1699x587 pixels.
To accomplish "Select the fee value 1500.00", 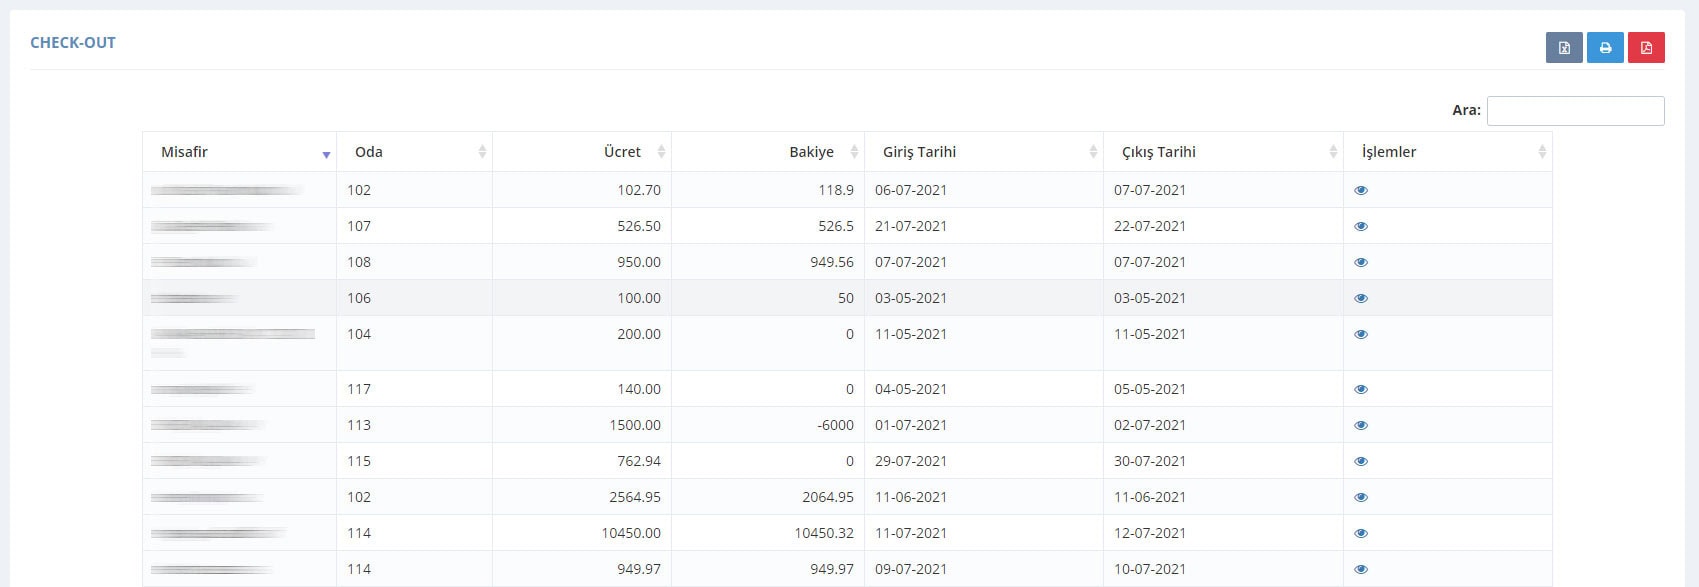I will [x=635, y=425].
